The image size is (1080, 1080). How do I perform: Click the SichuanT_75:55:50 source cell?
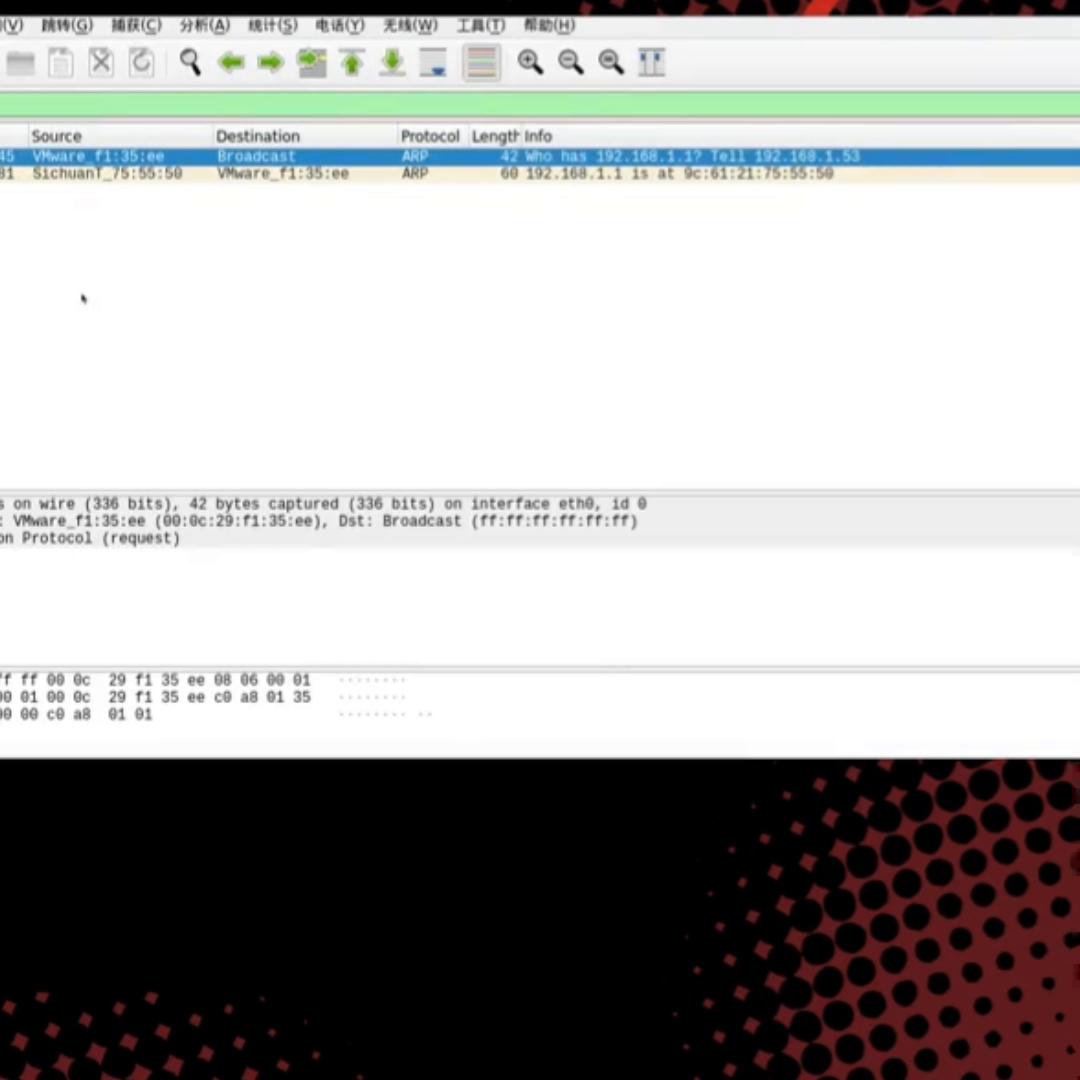click(107, 174)
